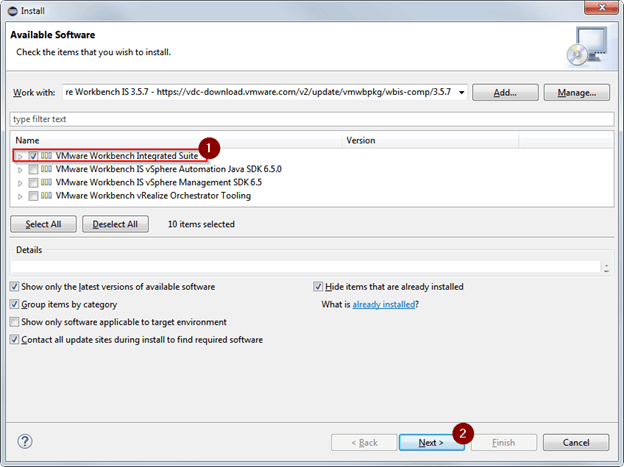Viewport: 624px width, 467px height.
Task: Click the type filter text field
Action: (x=312, y=119)
